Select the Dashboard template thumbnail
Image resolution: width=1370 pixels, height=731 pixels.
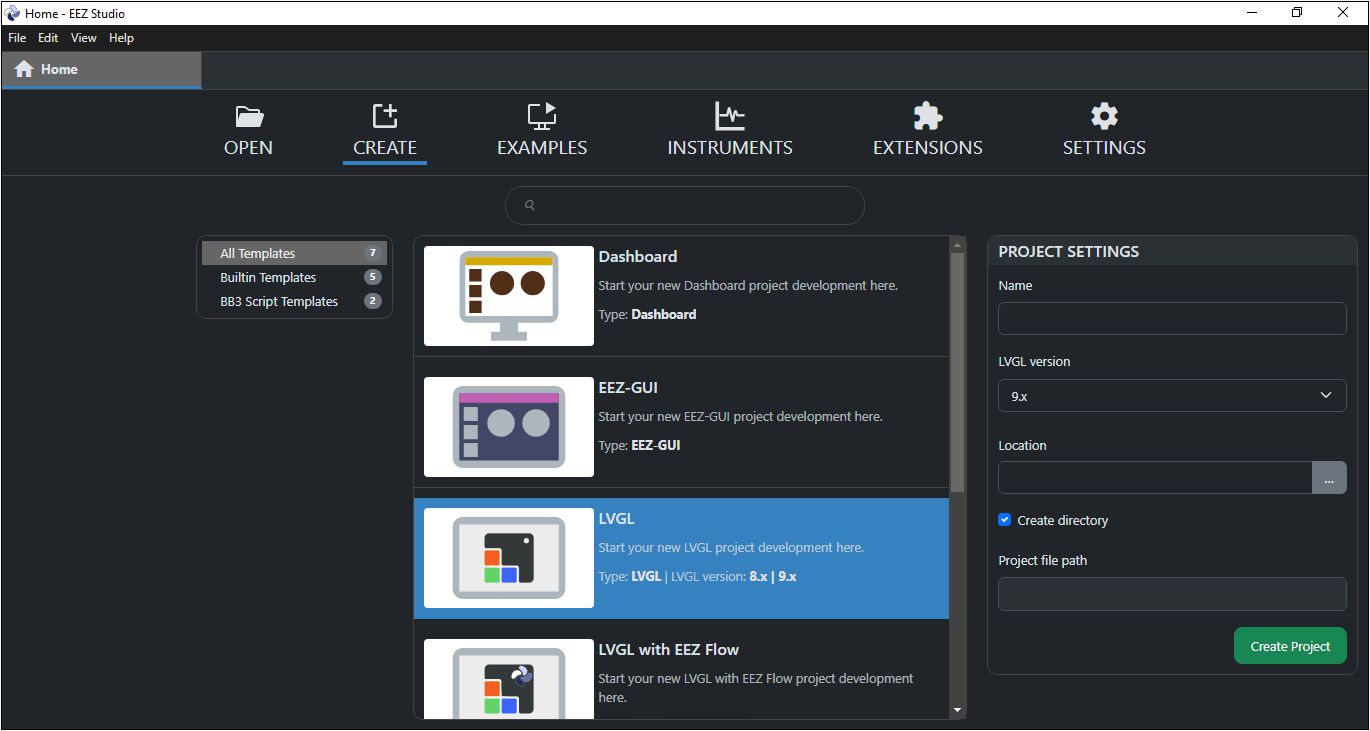tap(509, 296)
